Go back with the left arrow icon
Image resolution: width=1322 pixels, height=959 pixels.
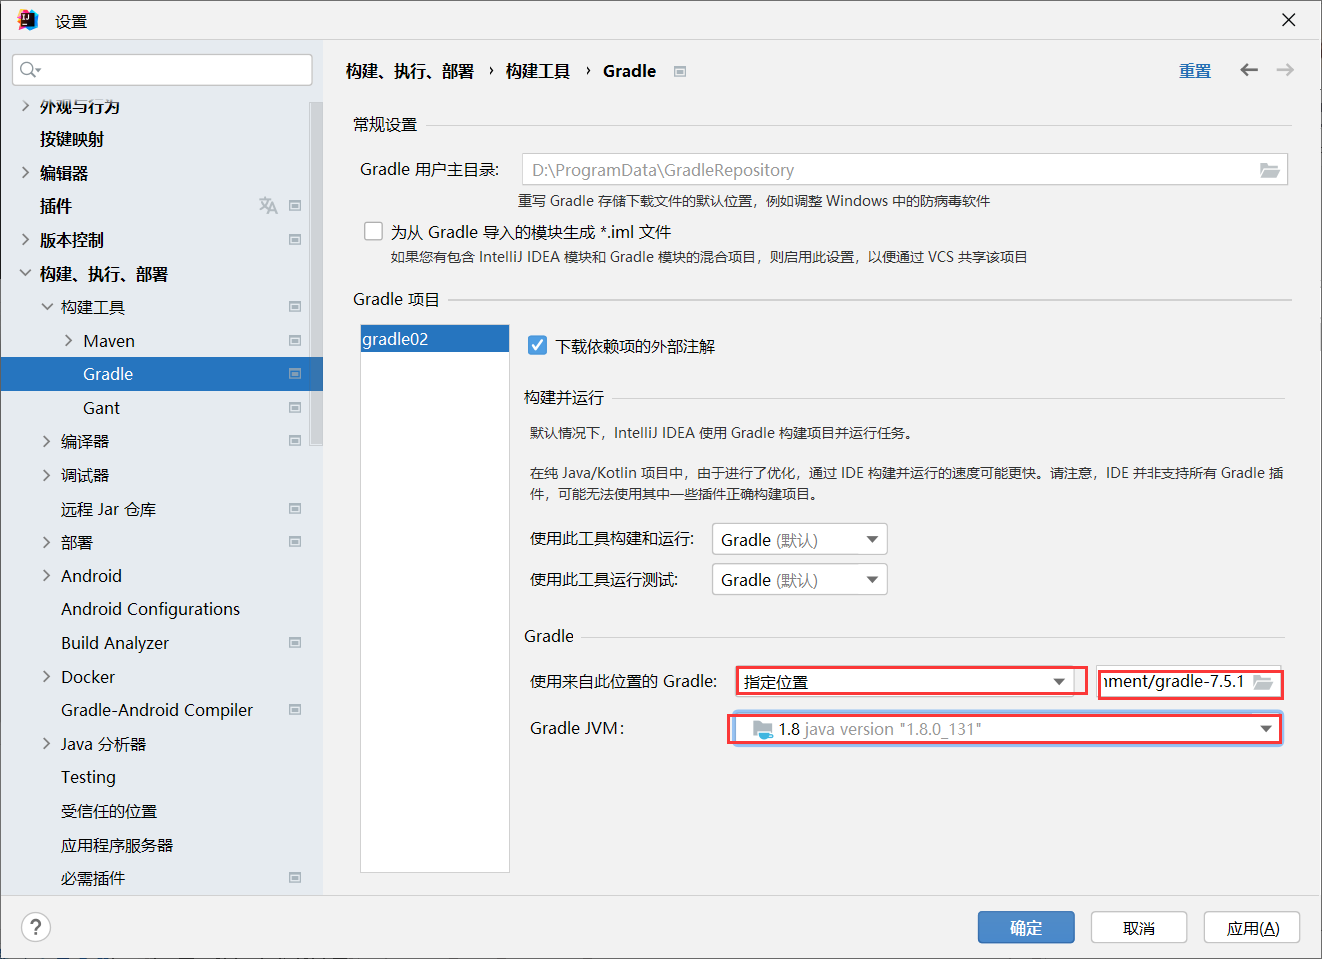(1249, 69)
